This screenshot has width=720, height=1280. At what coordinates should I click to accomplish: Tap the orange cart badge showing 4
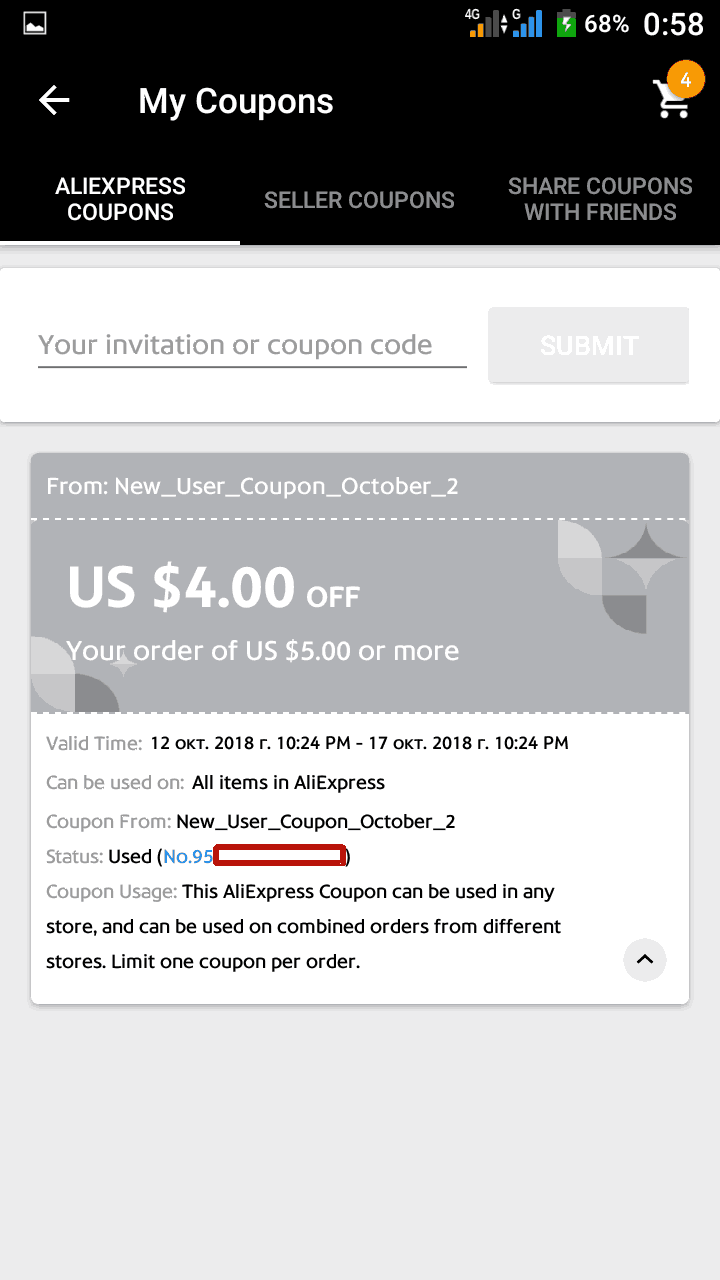[x=685, y=80]
